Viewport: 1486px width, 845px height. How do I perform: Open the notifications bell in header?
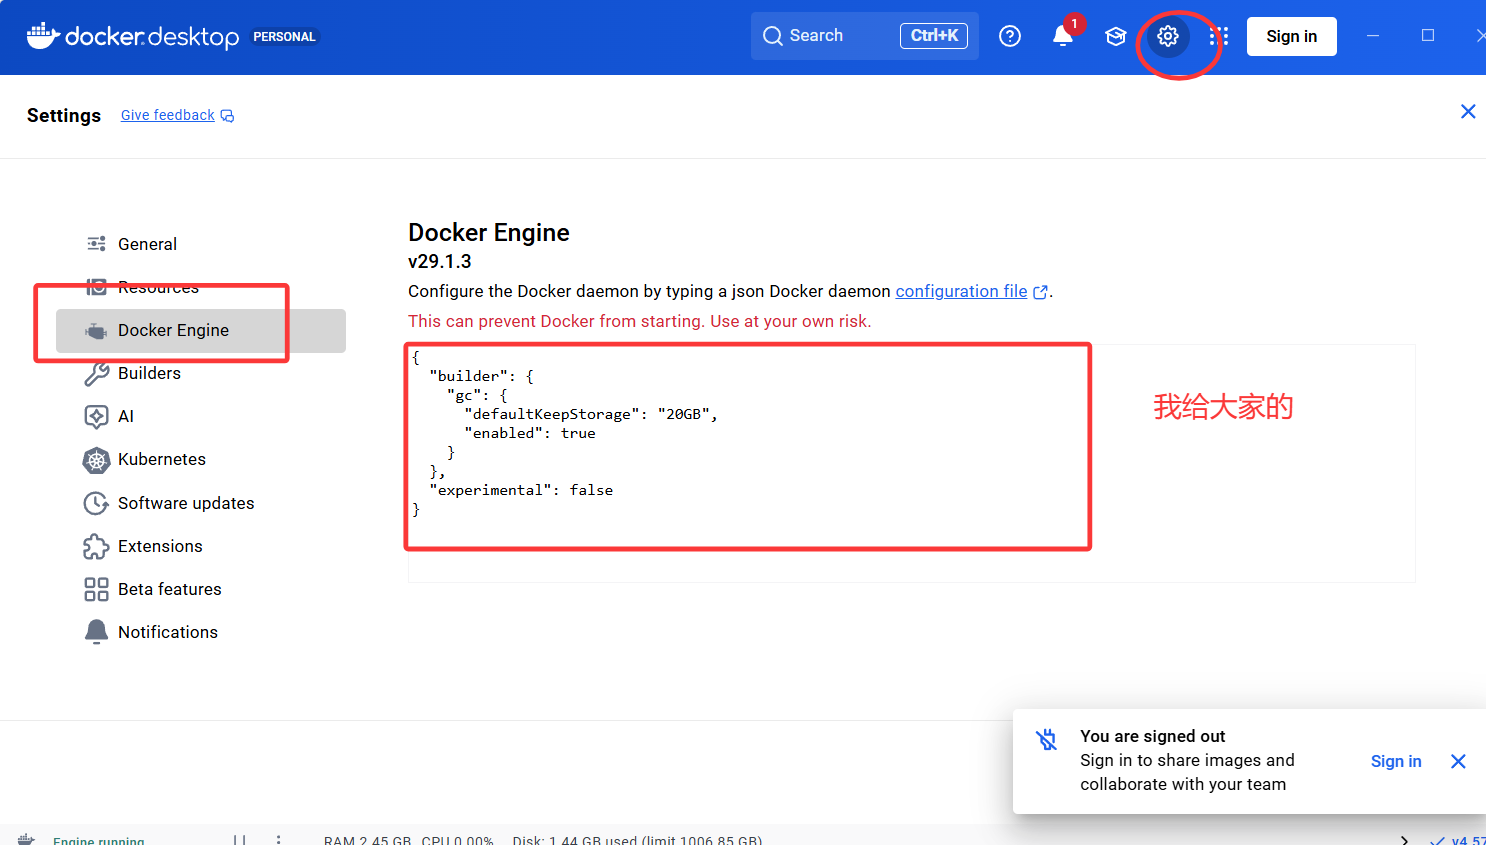(1062, 37)
